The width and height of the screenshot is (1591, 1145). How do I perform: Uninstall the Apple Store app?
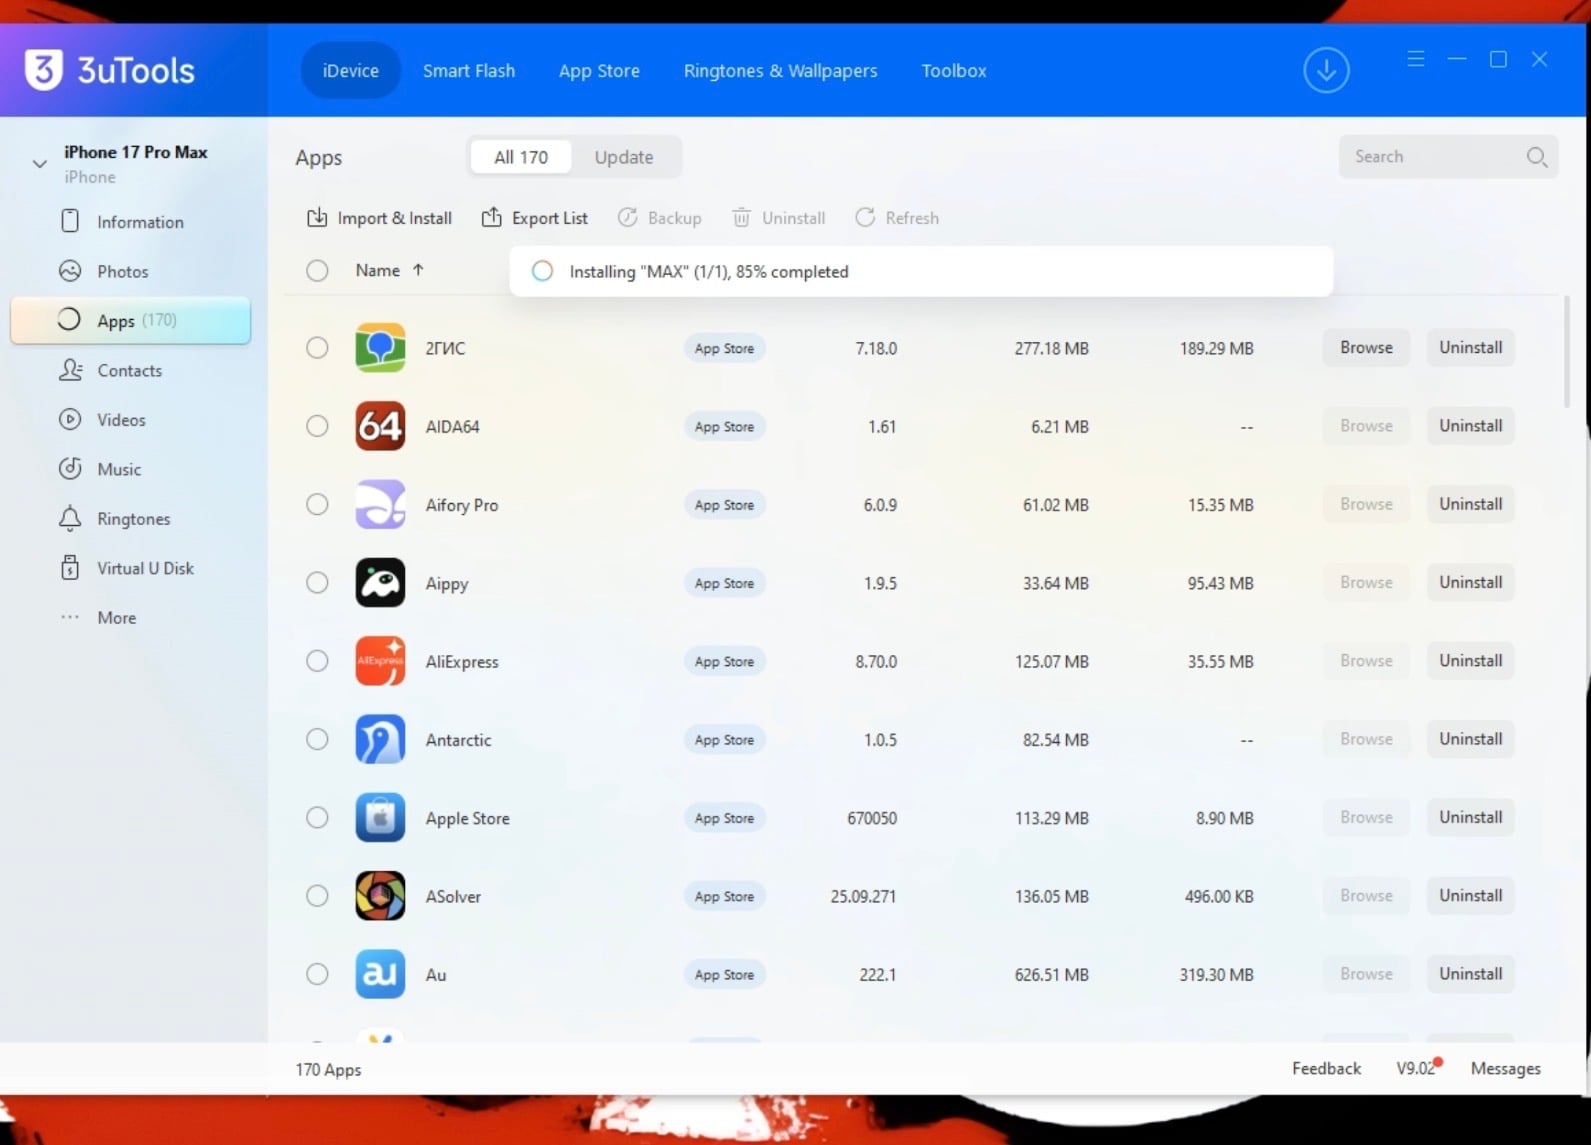1470,818
